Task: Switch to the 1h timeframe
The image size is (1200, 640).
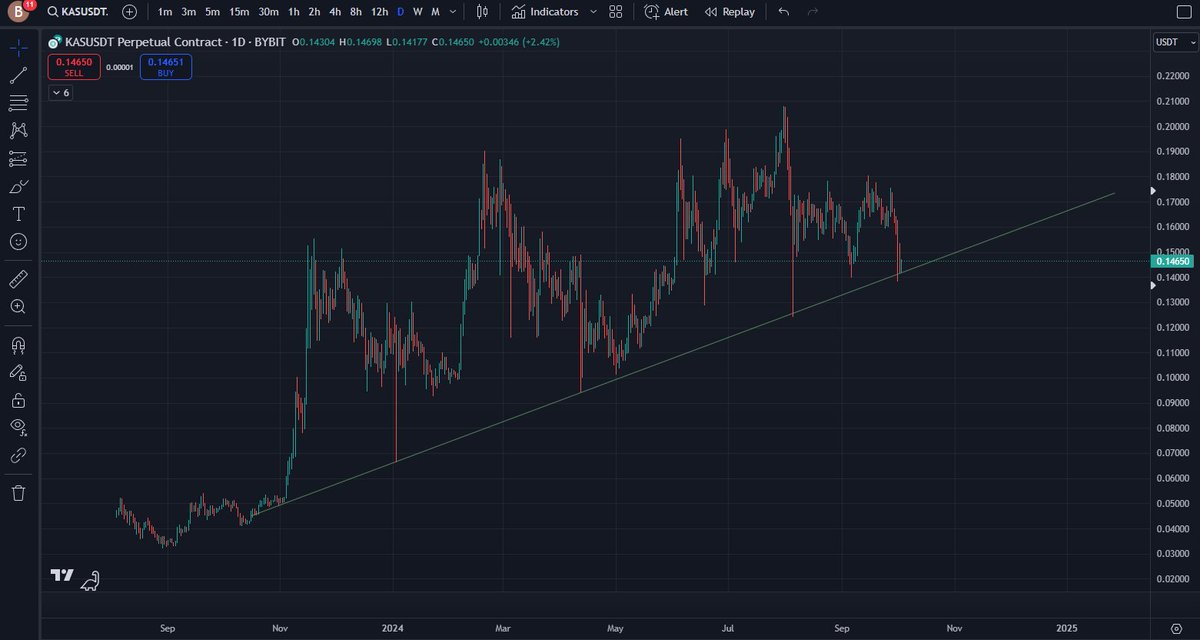Action: click(x=293, y=12)
